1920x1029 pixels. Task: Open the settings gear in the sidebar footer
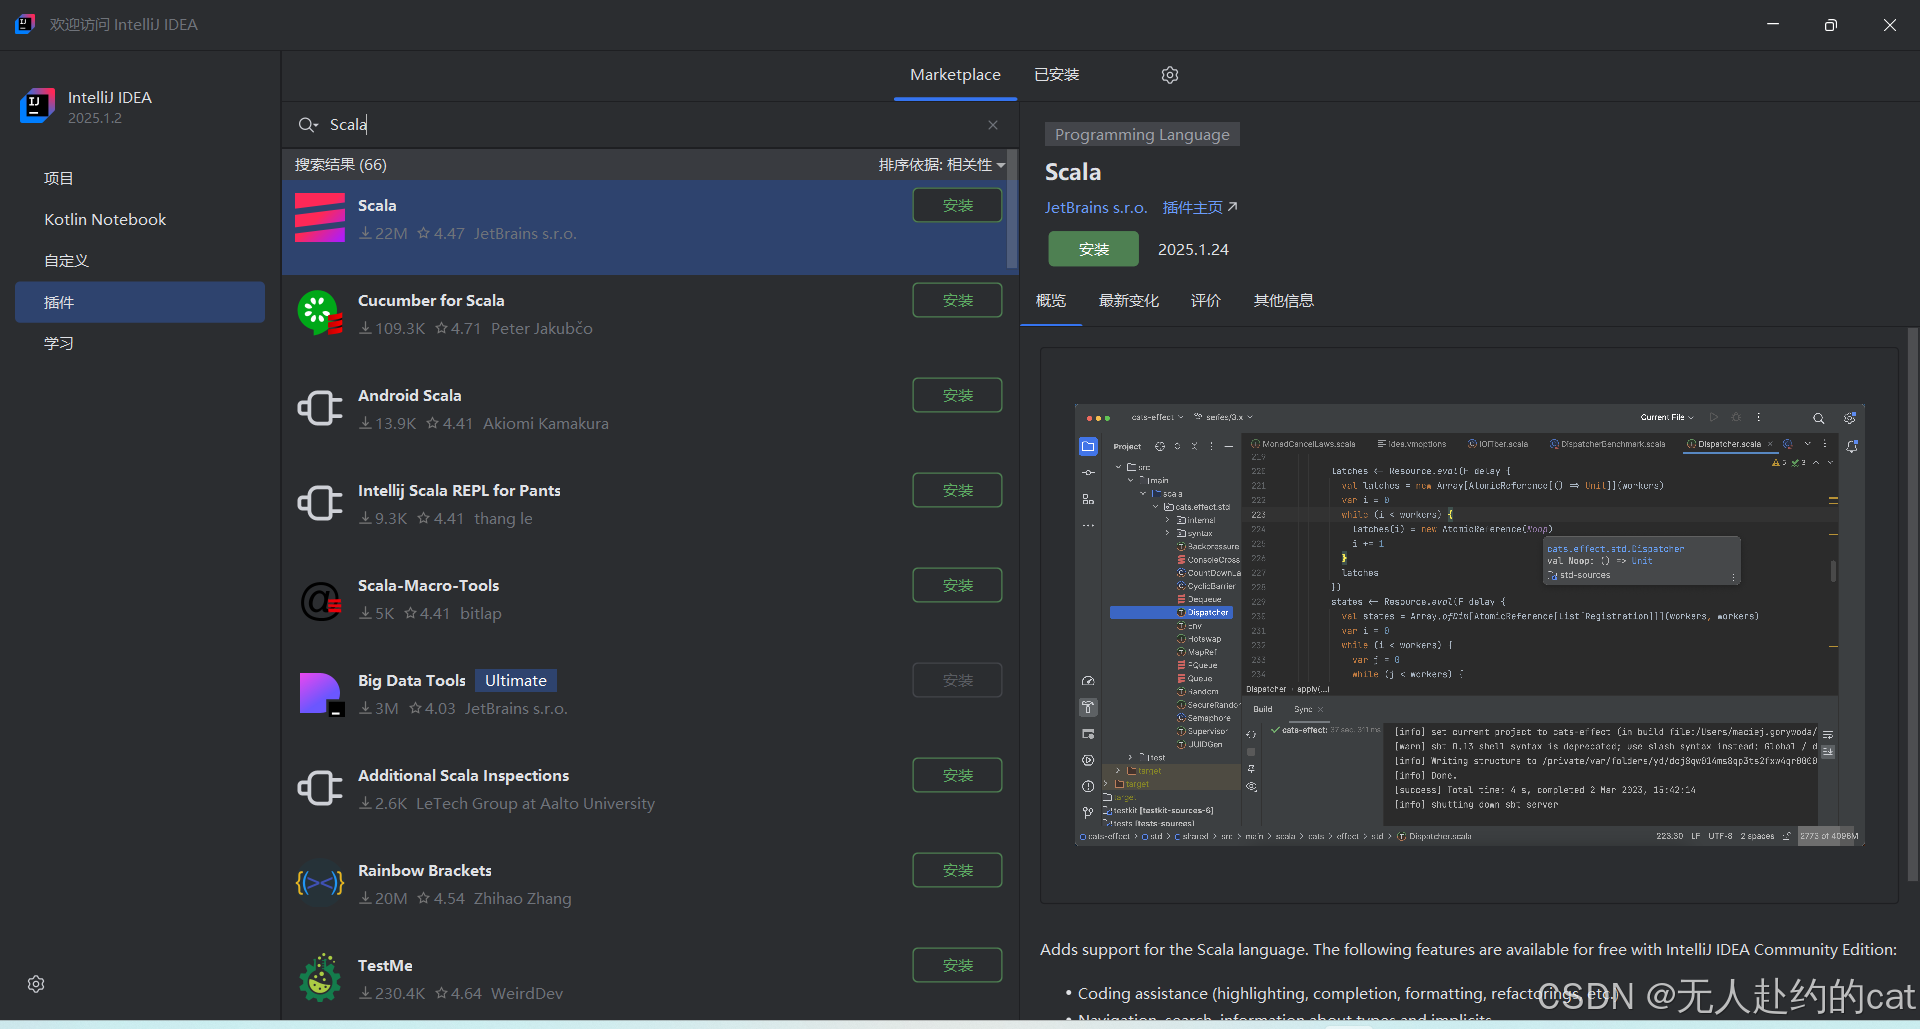point(36,984)
